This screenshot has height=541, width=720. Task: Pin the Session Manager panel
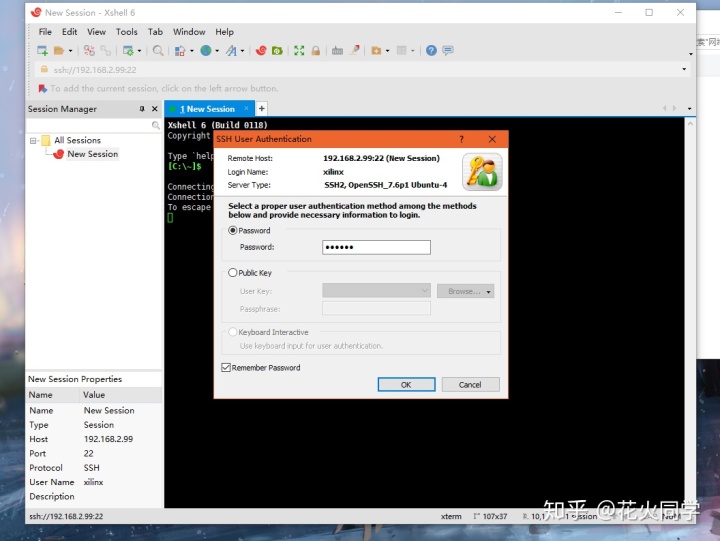pyautogui.click(x=142, y=109)
